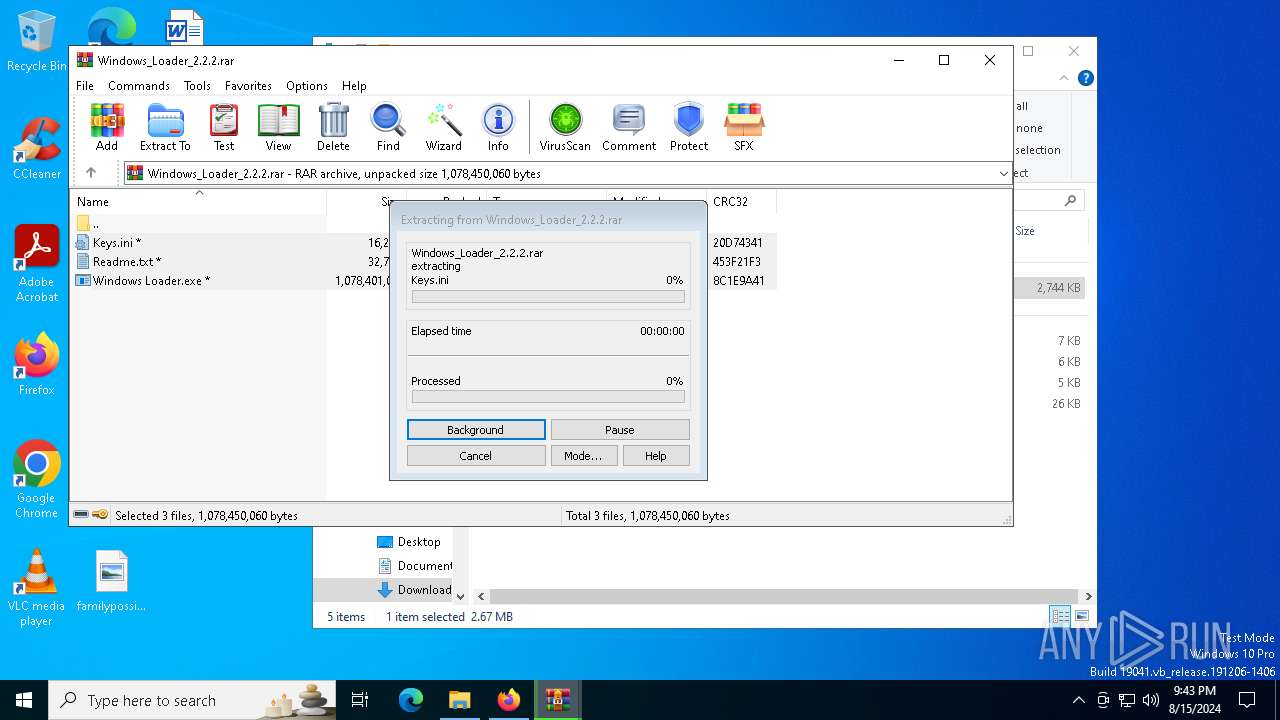Run the Test archive tool
Image resolution: width=1280 pixels, height=720 pixels.
point(224,127)
